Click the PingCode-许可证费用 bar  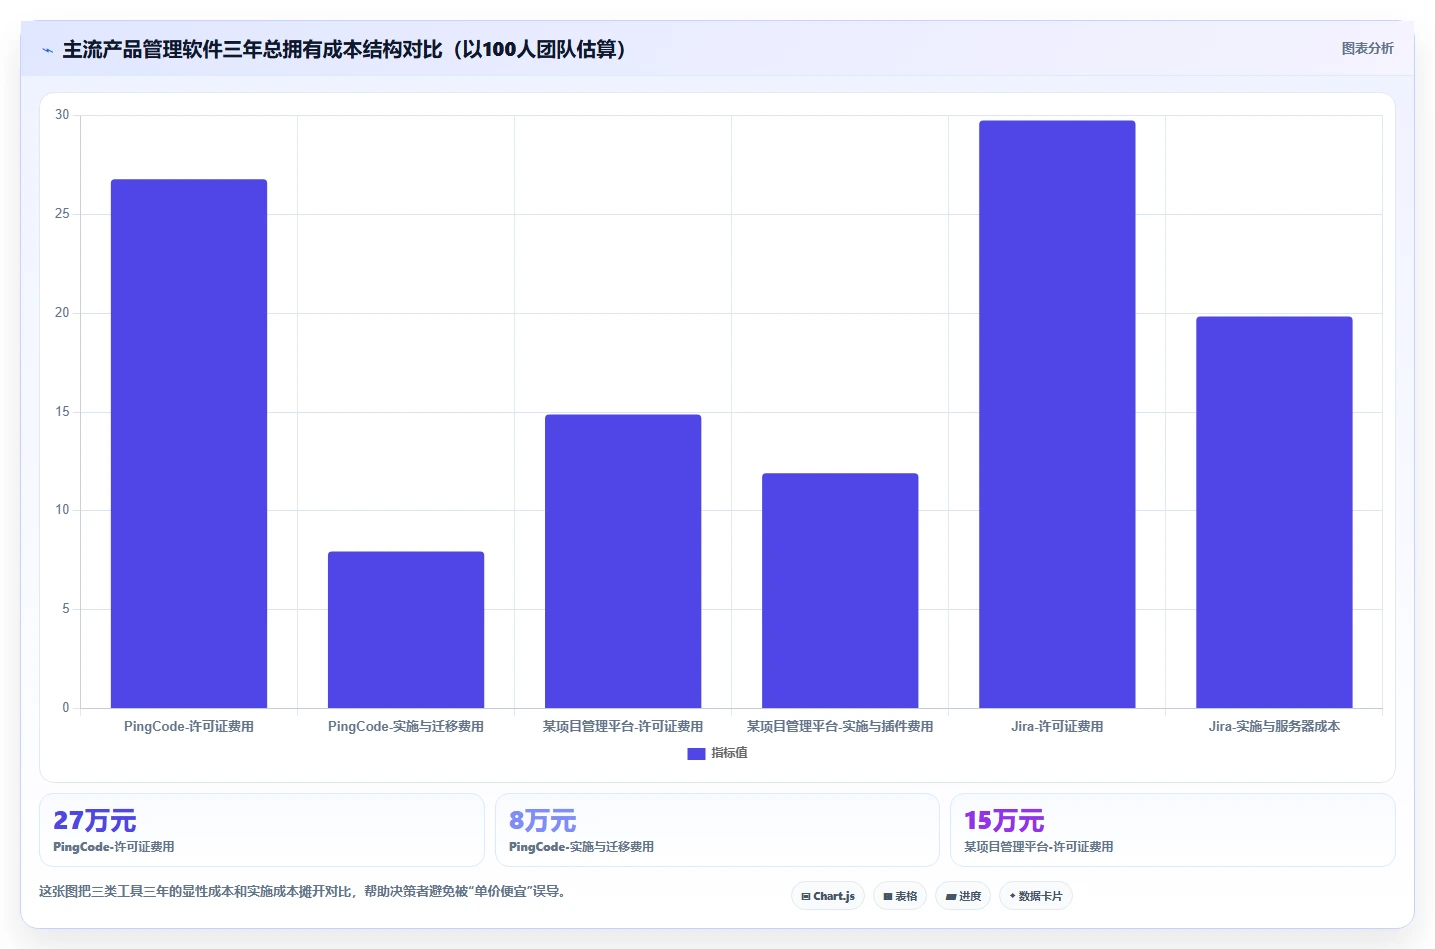(x=189, y=444)
